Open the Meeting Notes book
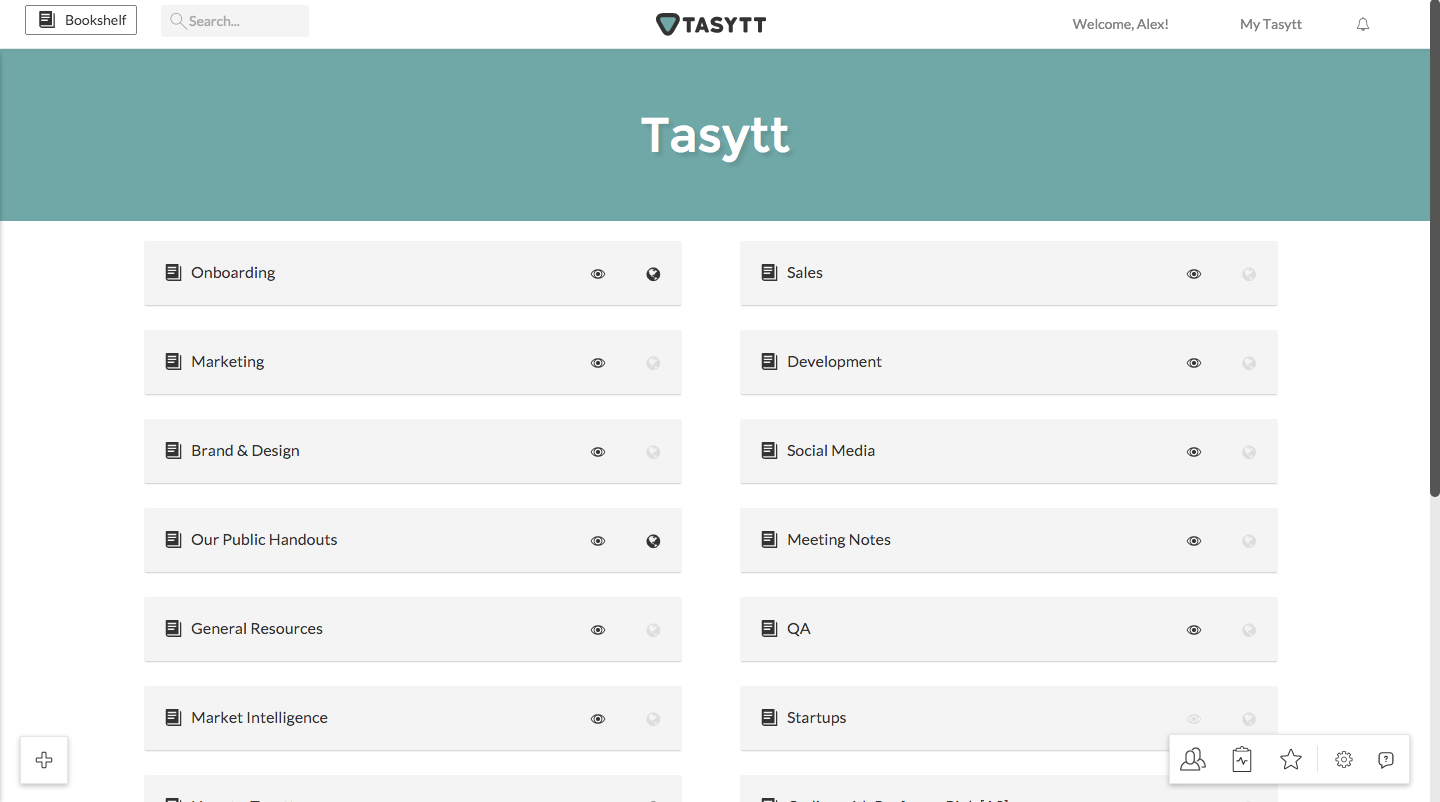 coord(1009,540)
